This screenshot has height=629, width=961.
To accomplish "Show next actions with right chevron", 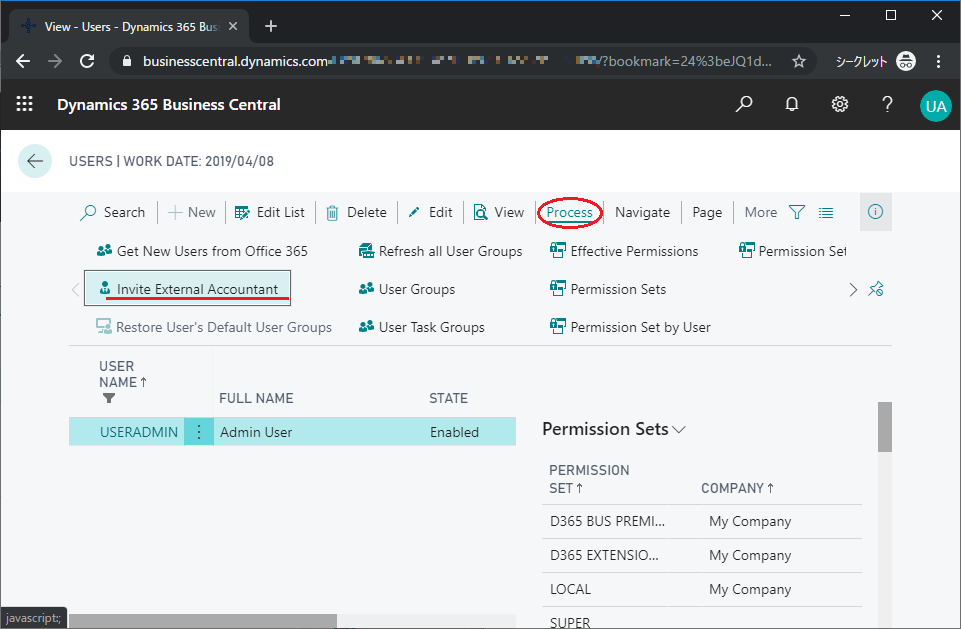I will tap(853, 289).
